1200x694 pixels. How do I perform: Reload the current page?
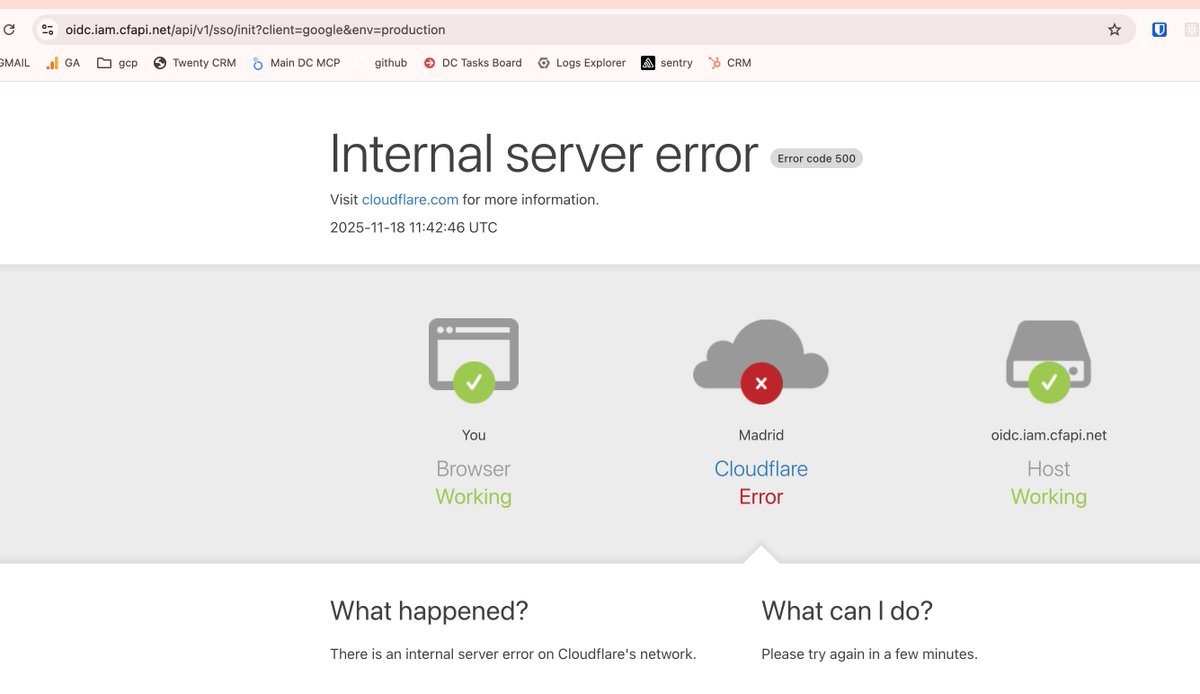pyautogui.click(x=9, y=29)
